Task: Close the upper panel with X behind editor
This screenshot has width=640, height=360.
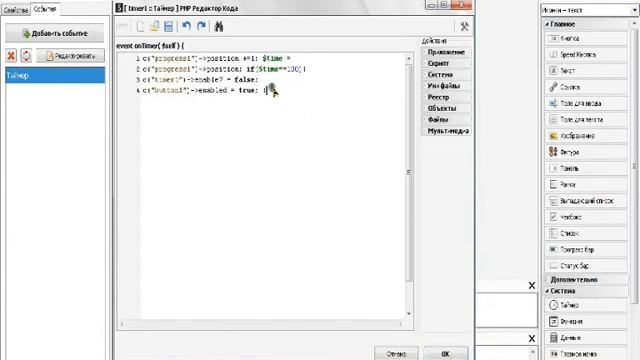Action: tap(531, 286)
